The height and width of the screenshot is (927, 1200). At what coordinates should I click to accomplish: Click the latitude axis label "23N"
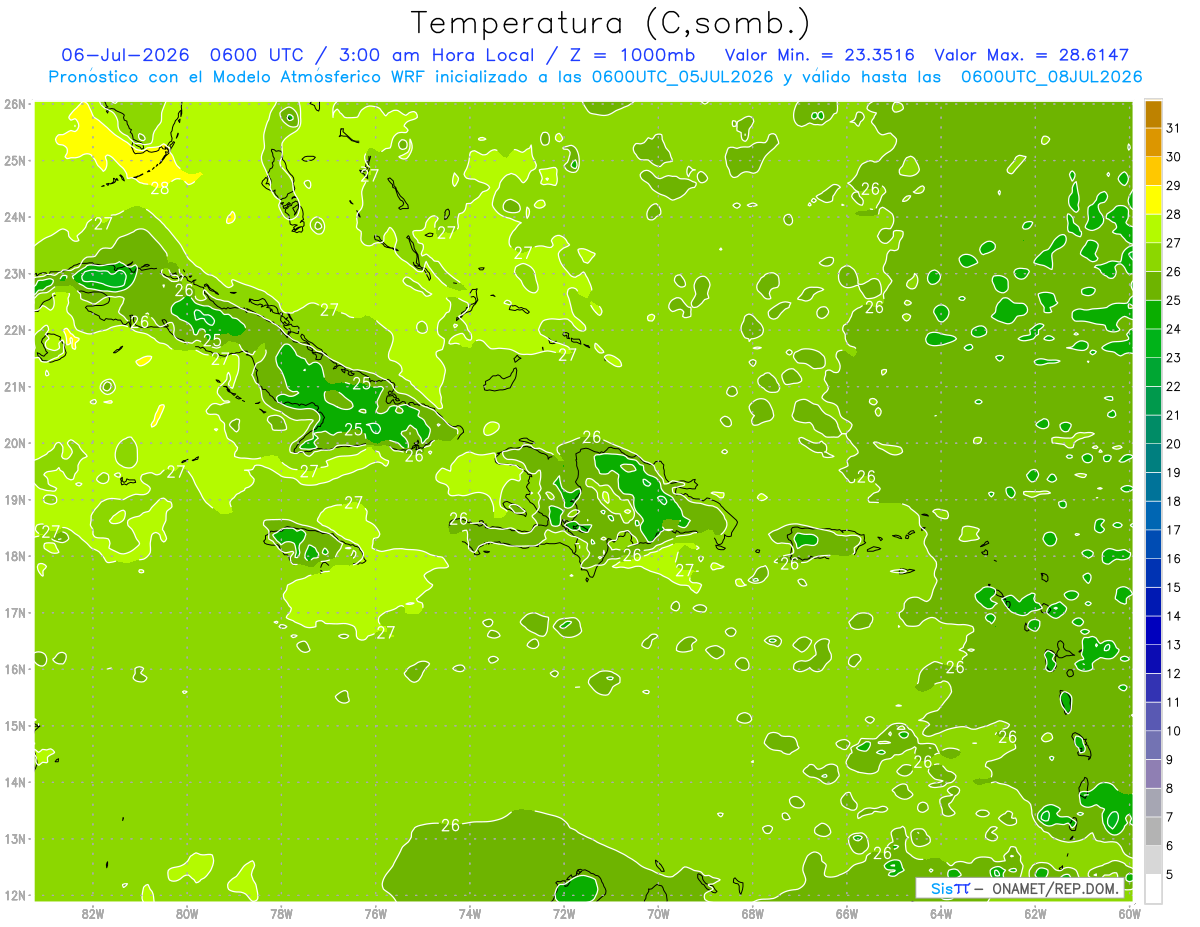14,273
